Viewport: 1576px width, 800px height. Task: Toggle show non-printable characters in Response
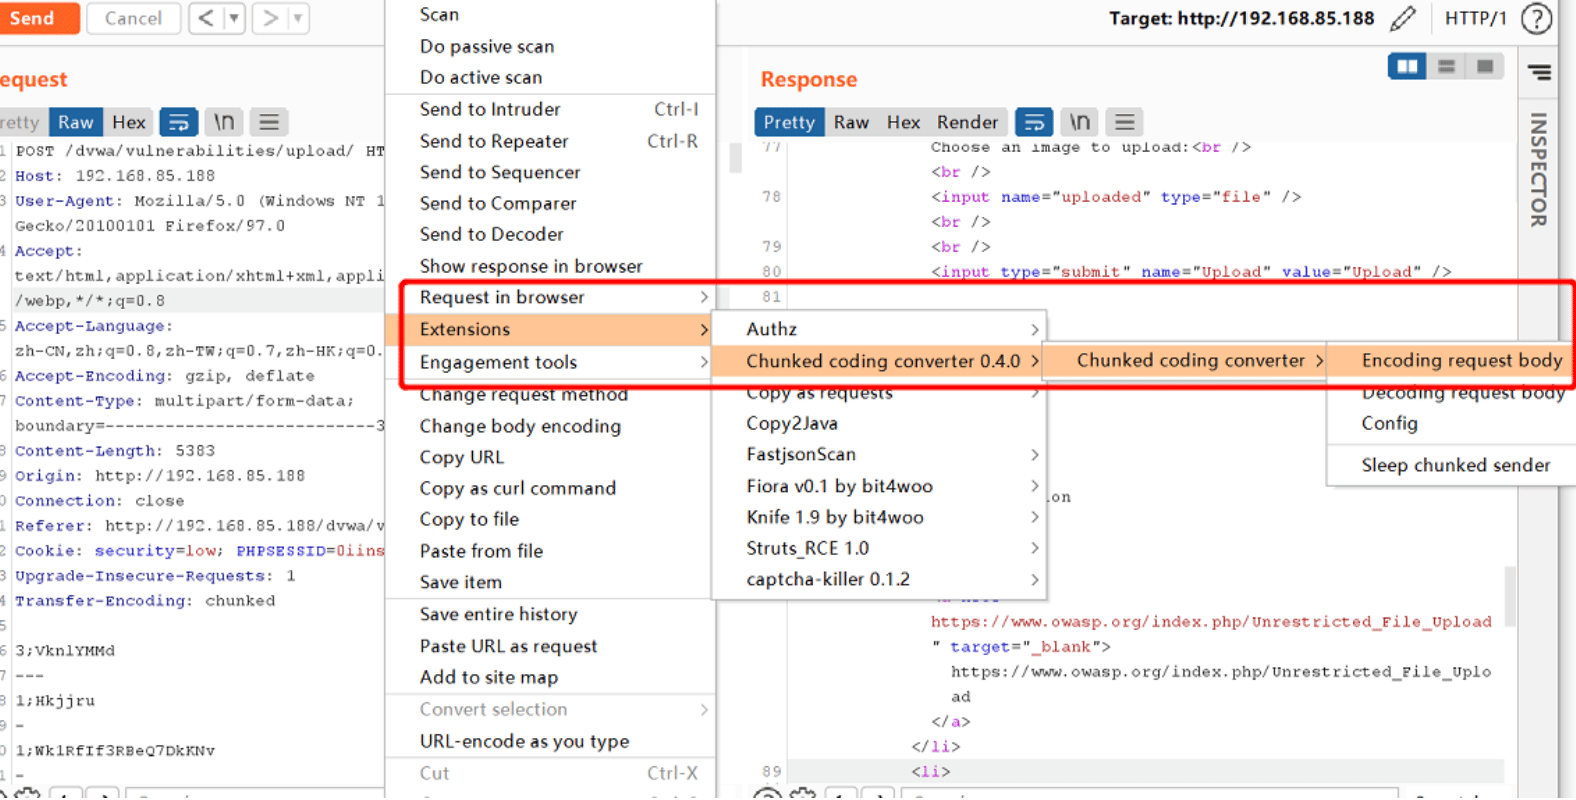pyautogui.click(x=1079, y=122)
